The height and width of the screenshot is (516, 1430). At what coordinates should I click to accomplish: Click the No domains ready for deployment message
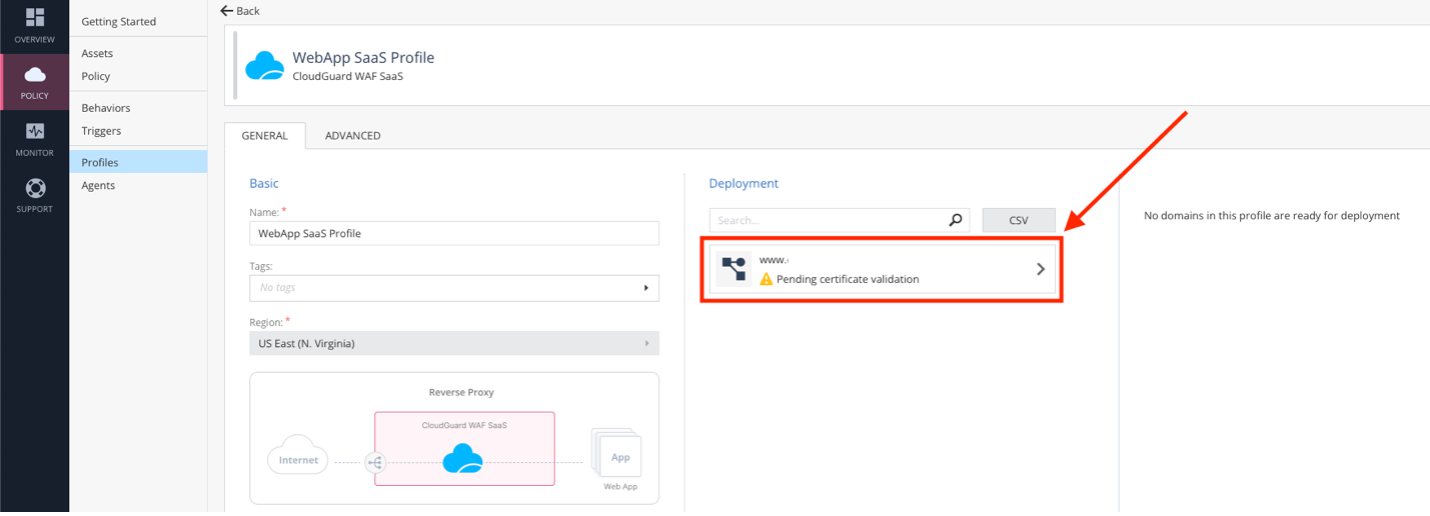tap(1272, 215)
